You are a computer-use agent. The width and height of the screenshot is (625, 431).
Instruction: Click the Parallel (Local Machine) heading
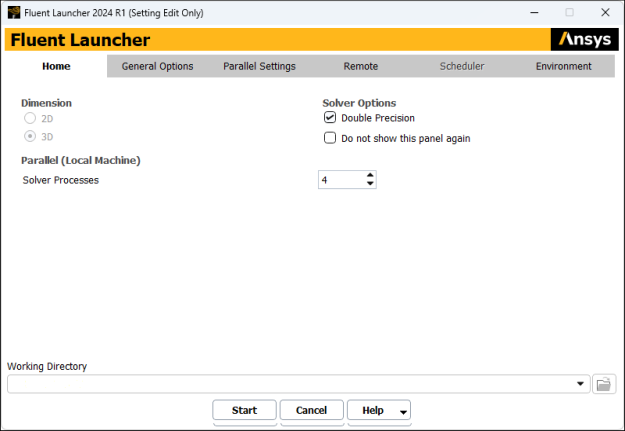click(x=81, y=160)
